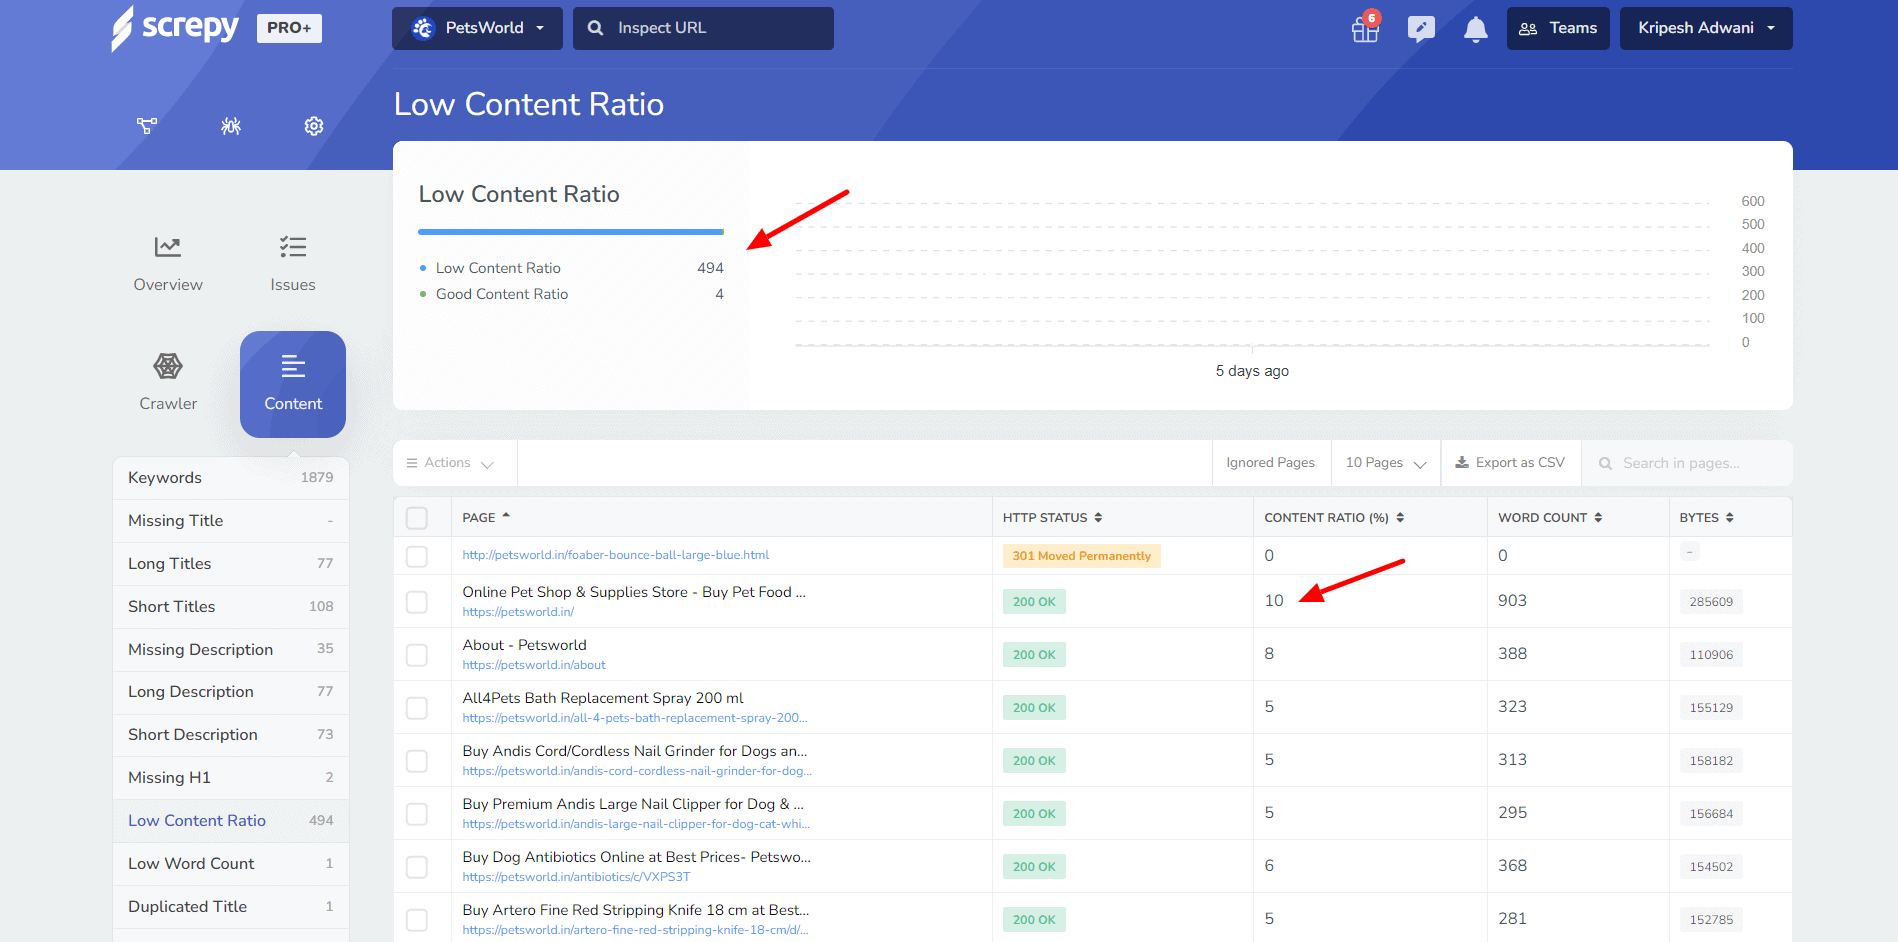Click the Search in pages field

pyautogui.click(x=1690, y=463)
